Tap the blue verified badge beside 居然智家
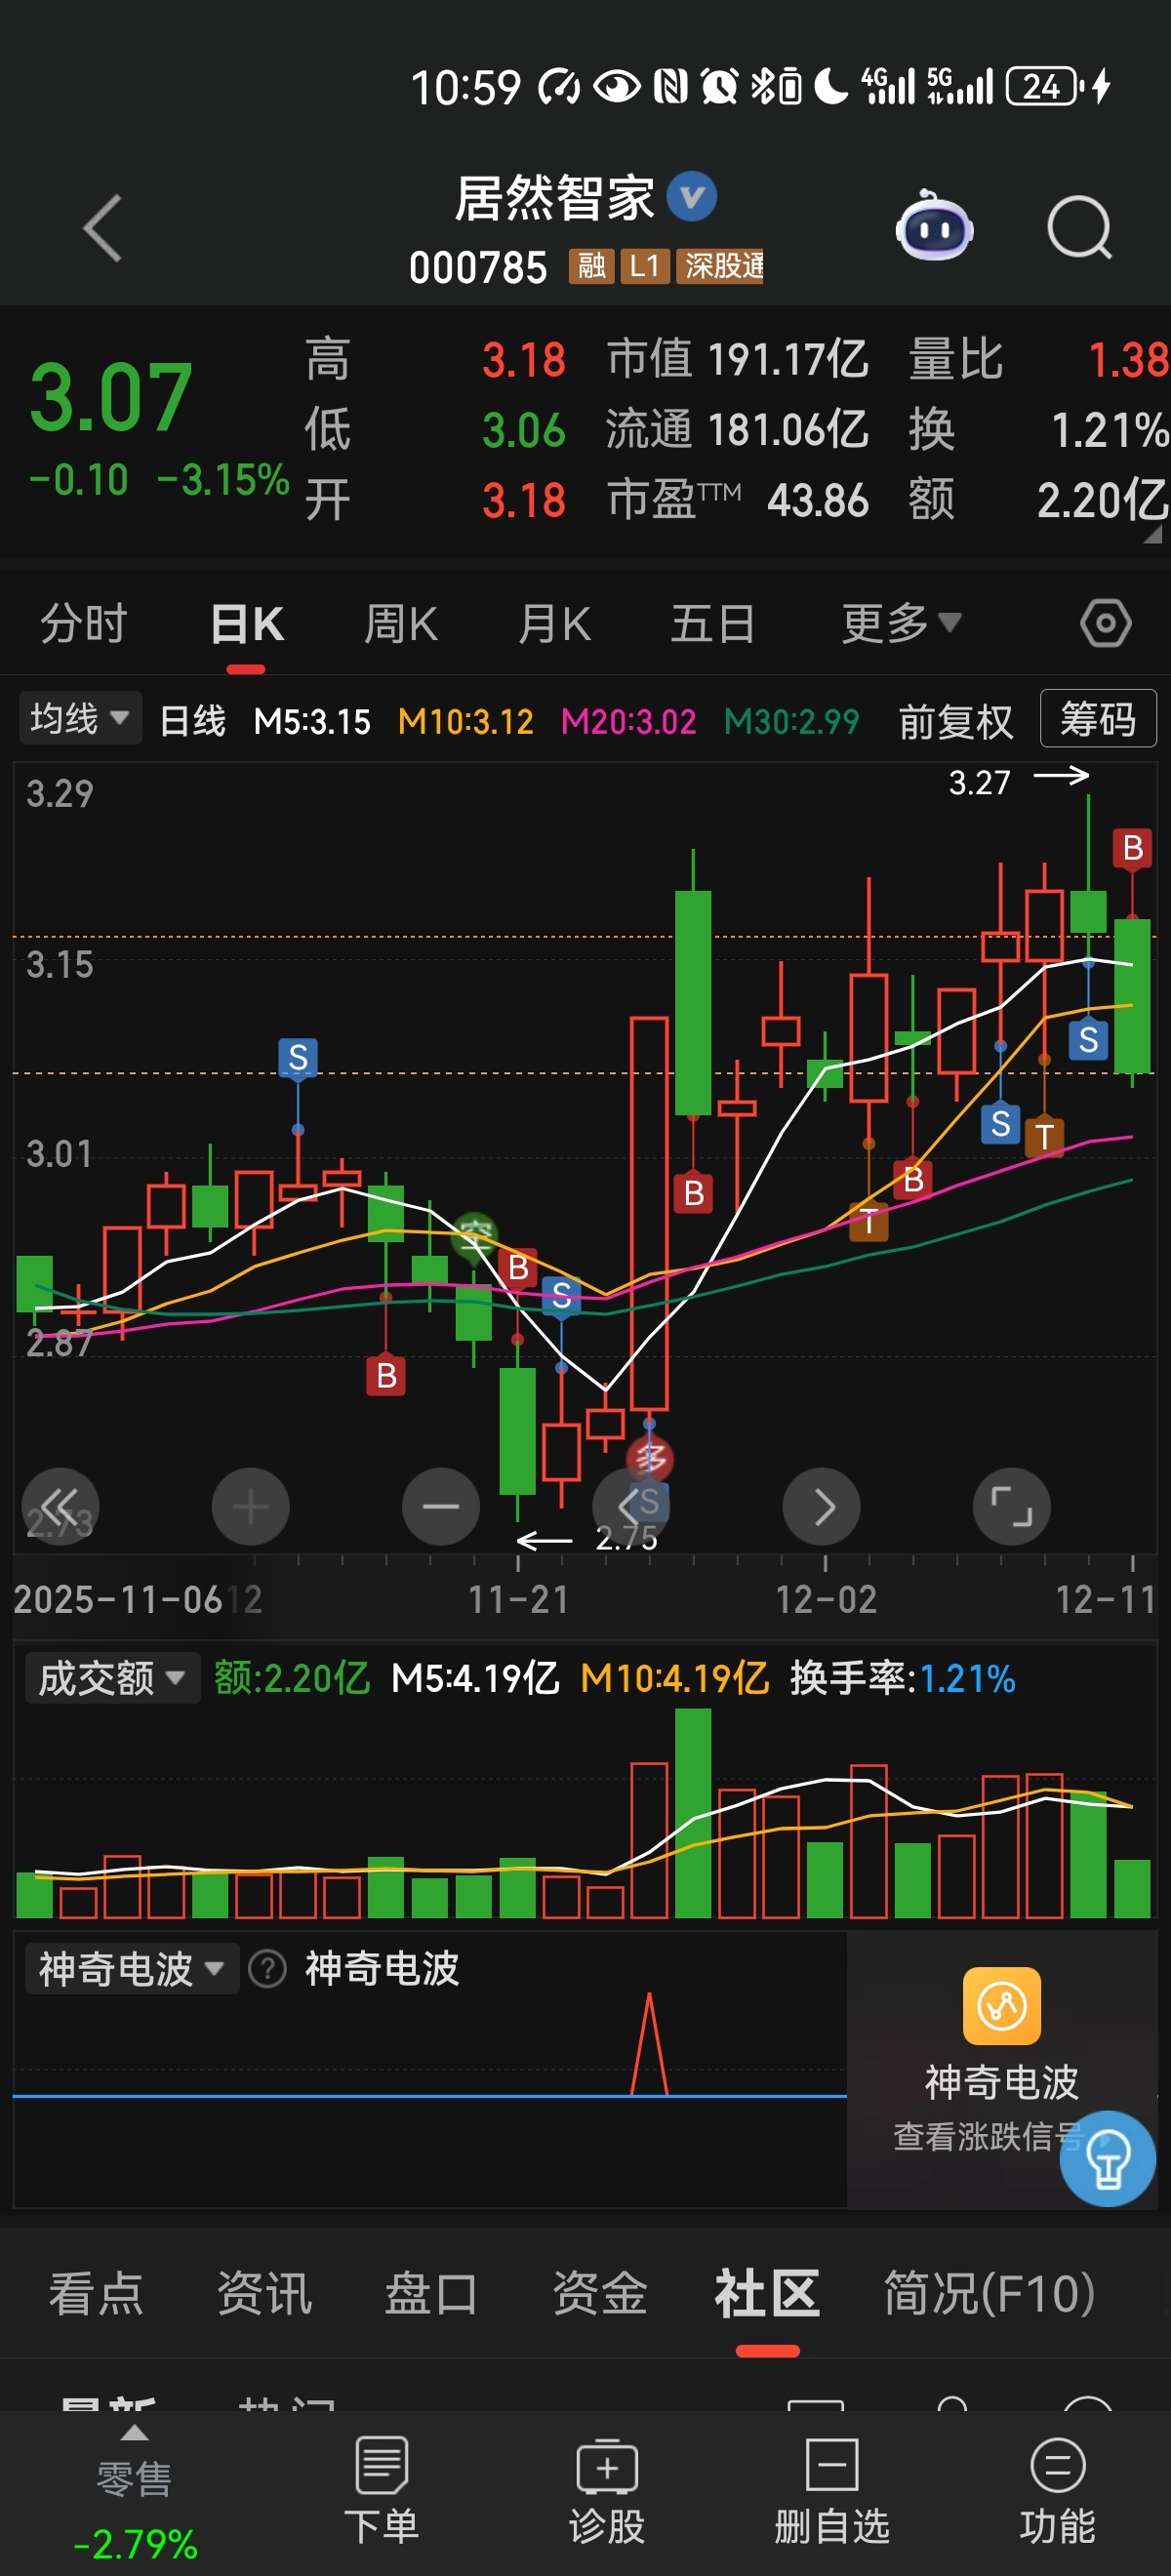This screenshot has height=2576, width=1171. (x=692, y=196)
